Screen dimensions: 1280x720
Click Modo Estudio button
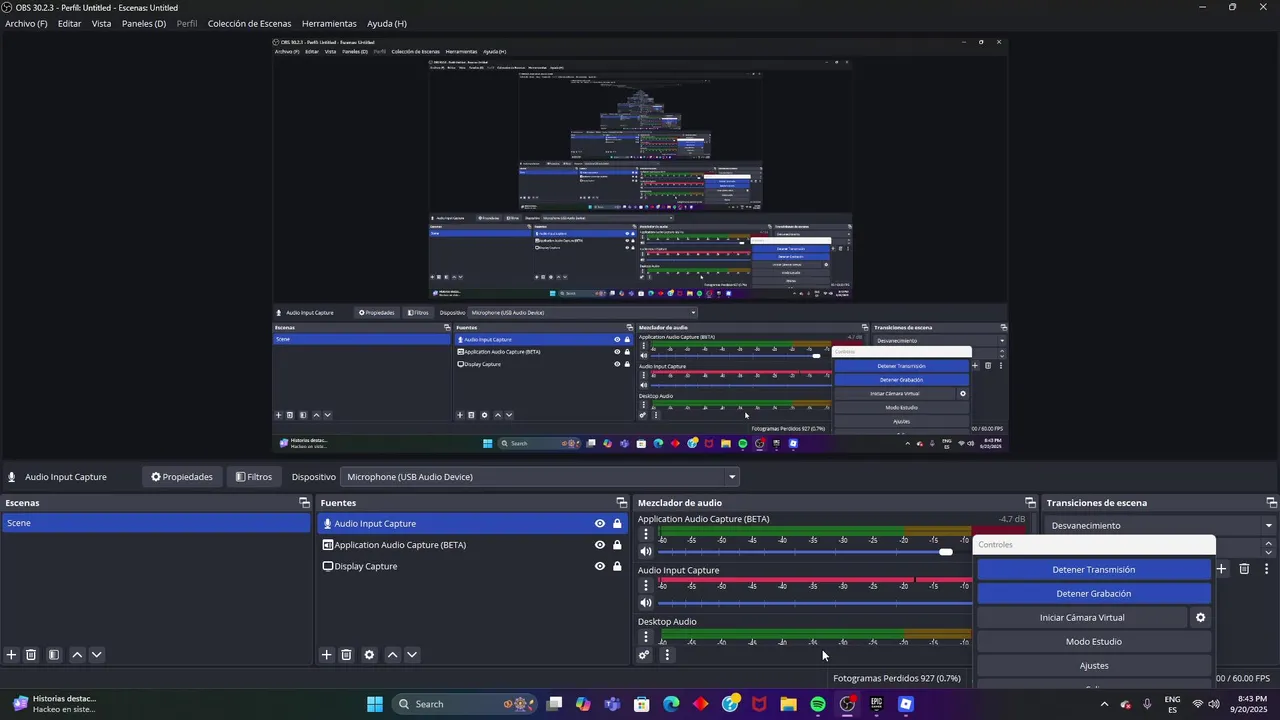[1094, 642]
